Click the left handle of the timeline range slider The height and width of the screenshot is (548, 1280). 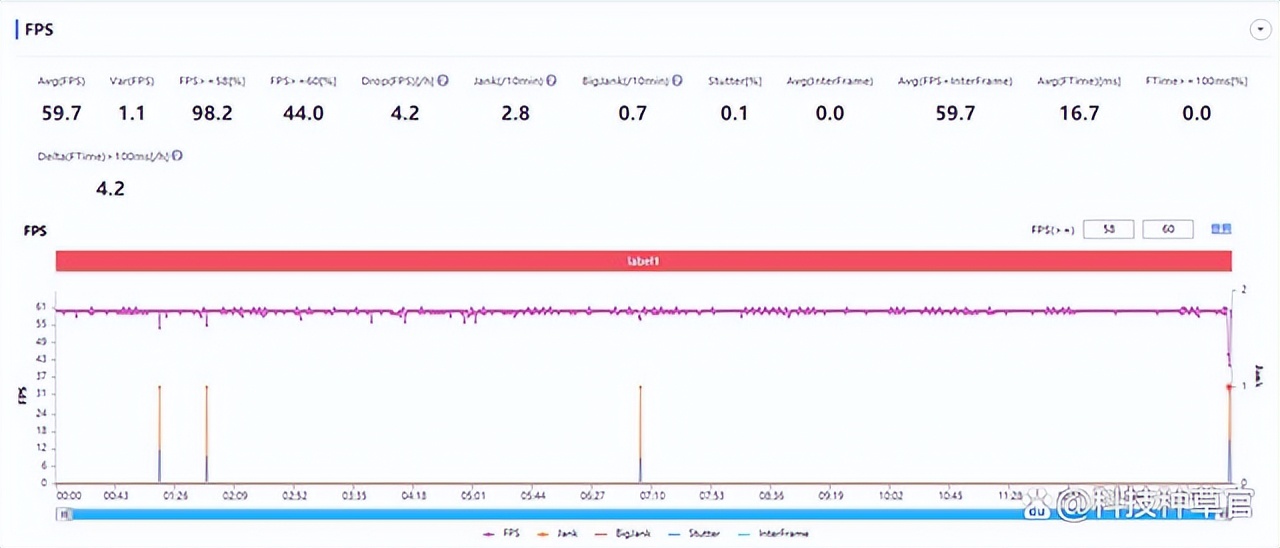pyautogui.click(x=64, y=514)
